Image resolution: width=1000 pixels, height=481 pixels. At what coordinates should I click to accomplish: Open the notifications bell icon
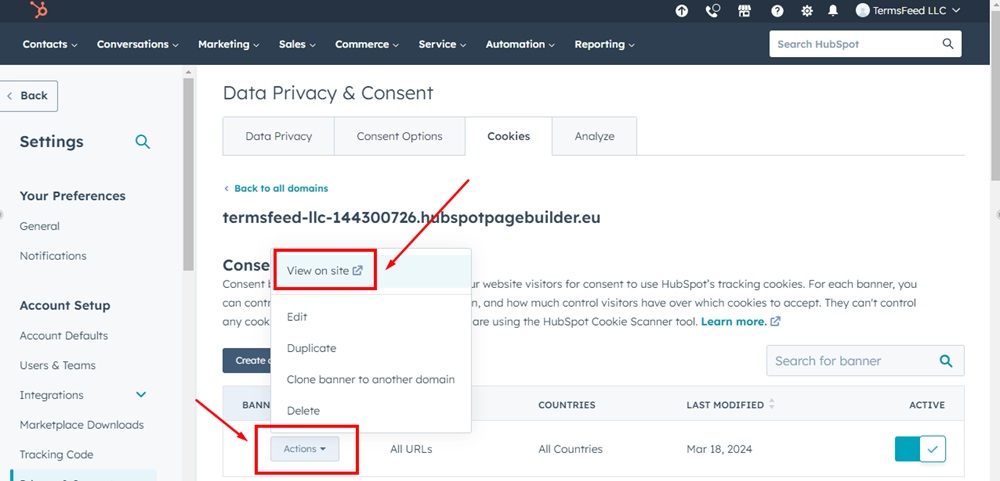point(833,11)
